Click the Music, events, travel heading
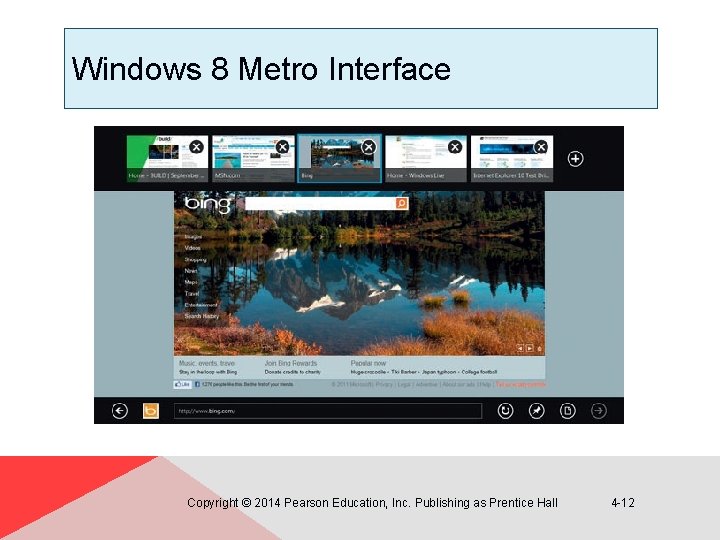720x540 pixels. (207, 363)
